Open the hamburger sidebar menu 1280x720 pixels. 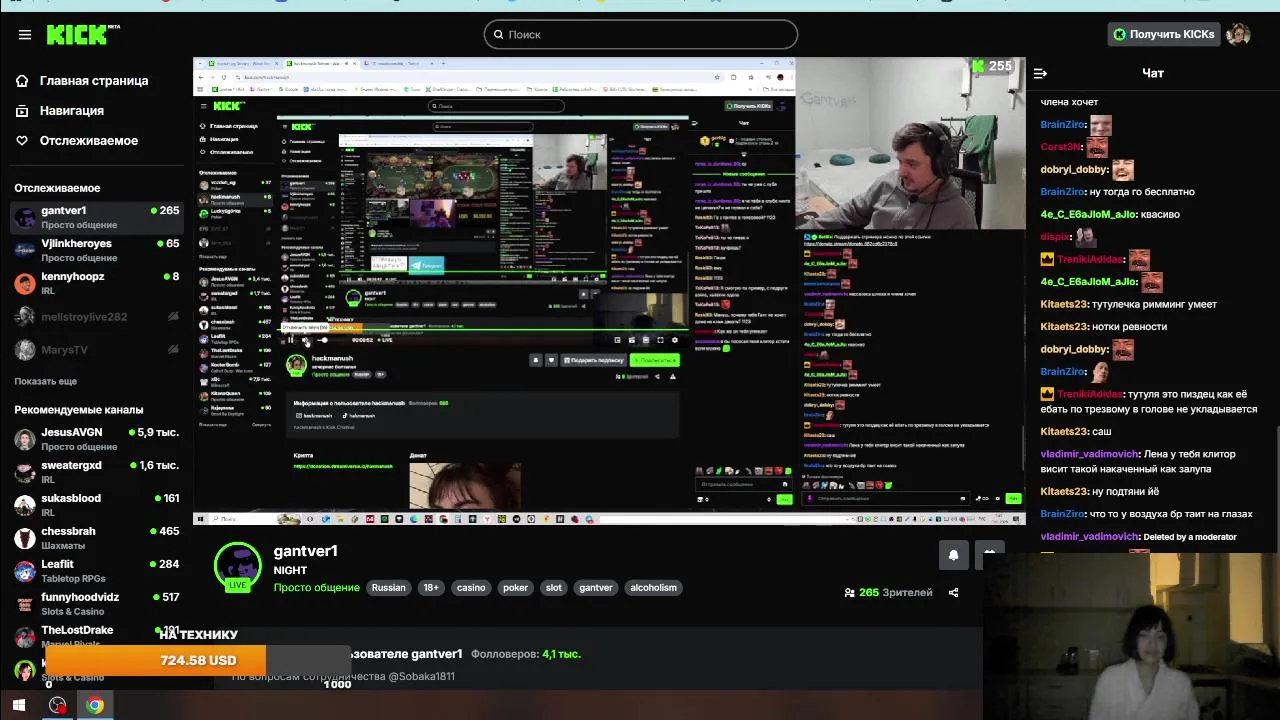click(25, 34)
